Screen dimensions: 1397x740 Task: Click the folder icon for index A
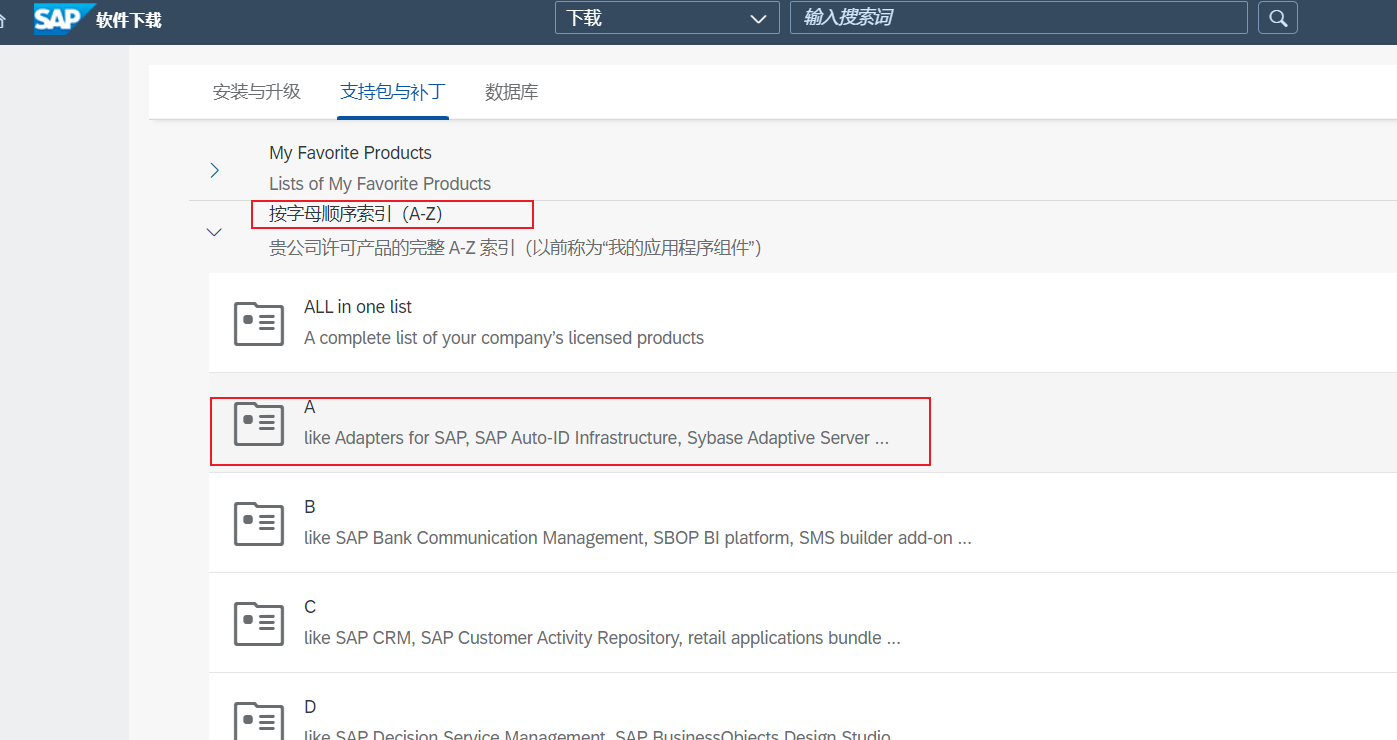click(x=259, y=423)
